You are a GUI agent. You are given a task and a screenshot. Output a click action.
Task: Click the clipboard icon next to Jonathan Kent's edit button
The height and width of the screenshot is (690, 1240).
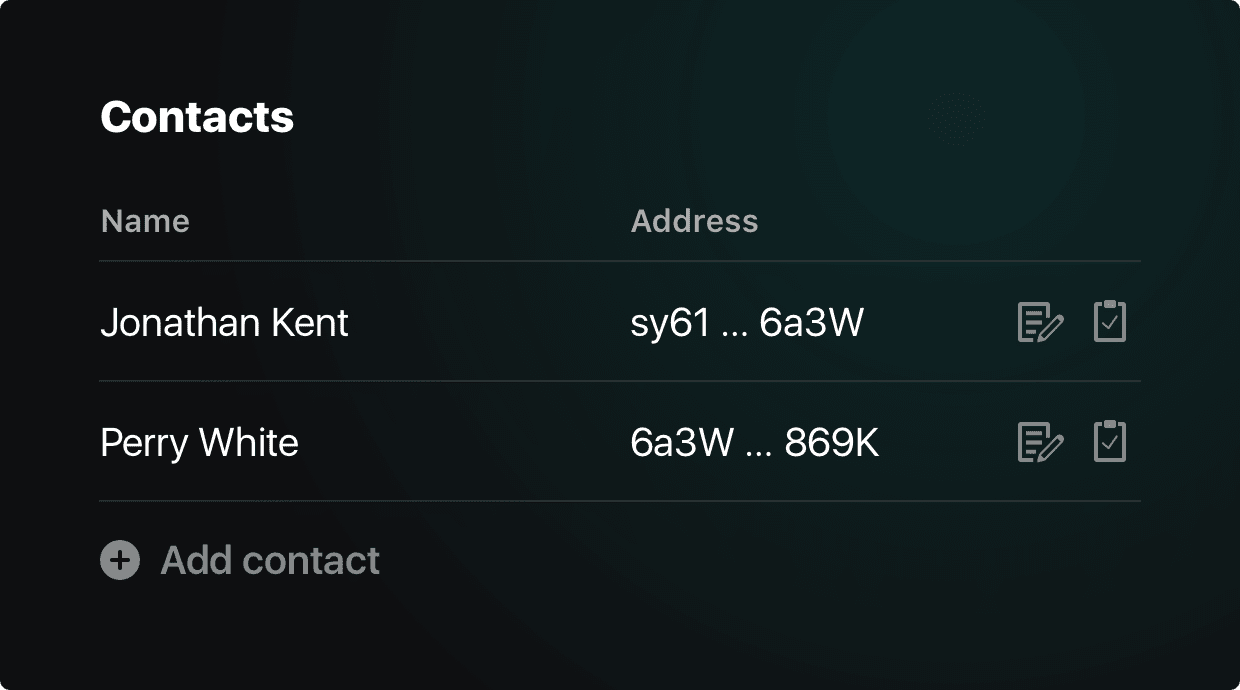click(x=1110, y=322)
